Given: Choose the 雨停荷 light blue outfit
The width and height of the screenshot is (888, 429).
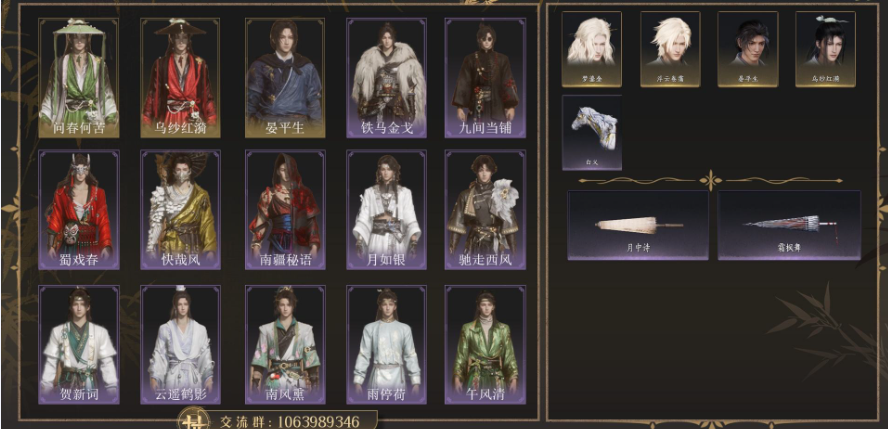Looking at the screenshot, I should [x=386, y=345].
